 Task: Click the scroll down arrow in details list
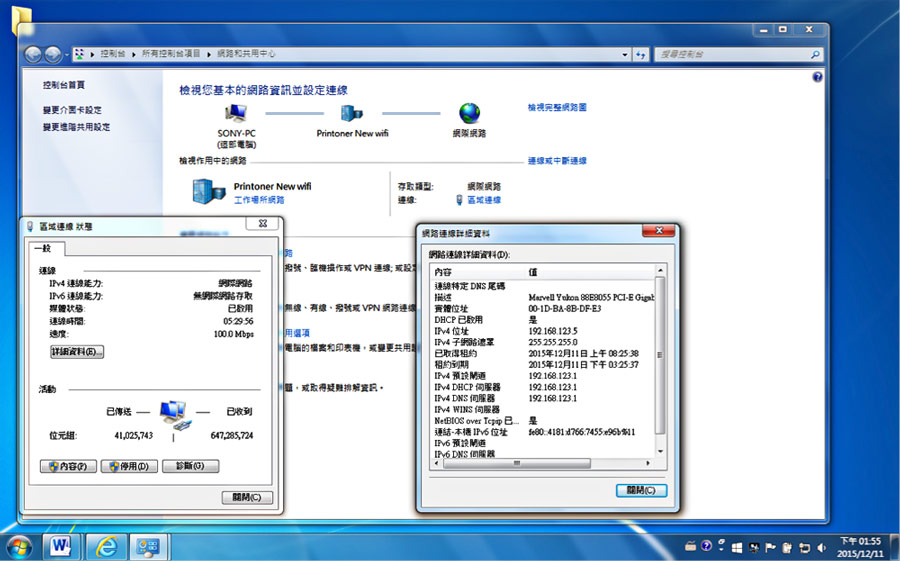tap(660, 451)
